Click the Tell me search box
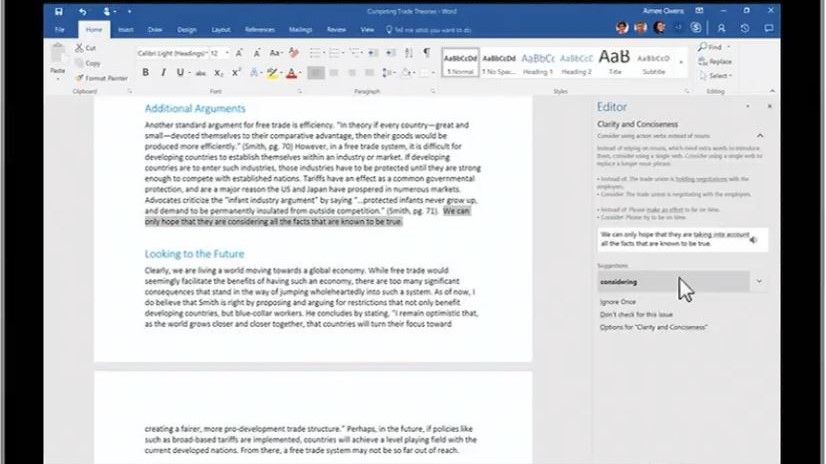Screen dimensions: 826x464 (428, 30)
